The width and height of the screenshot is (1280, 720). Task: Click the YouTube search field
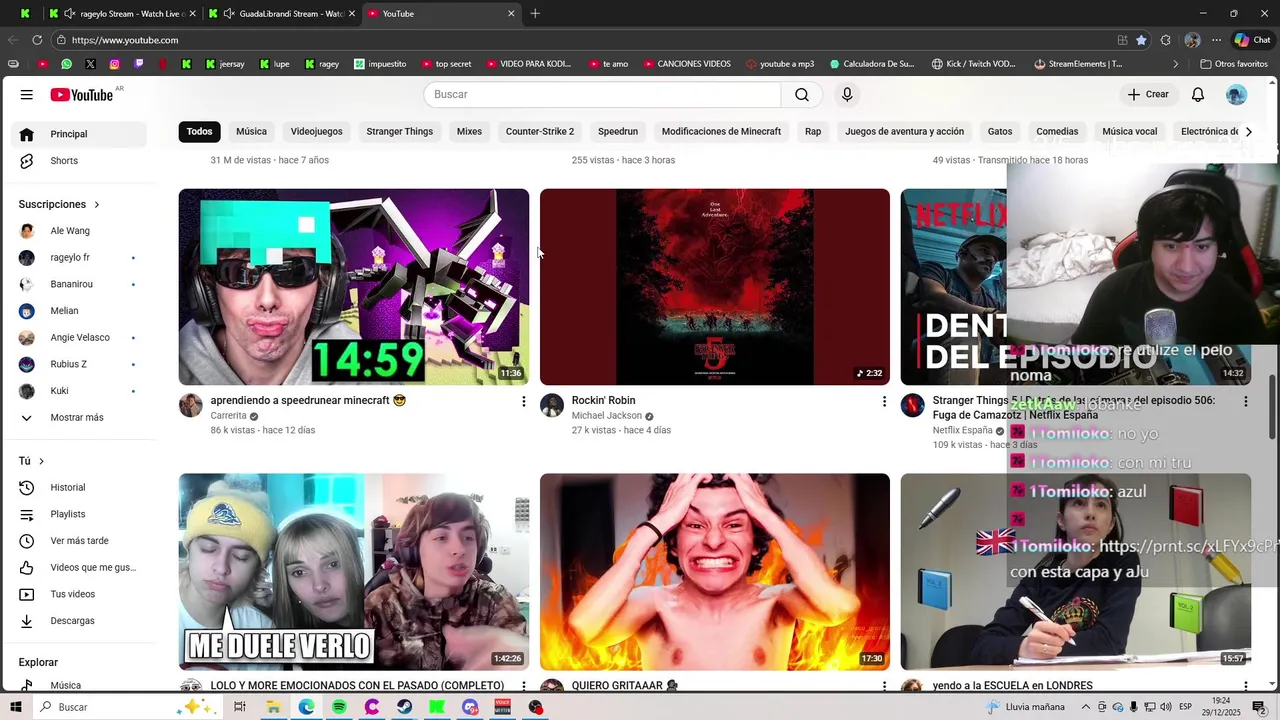pos(602,94)
